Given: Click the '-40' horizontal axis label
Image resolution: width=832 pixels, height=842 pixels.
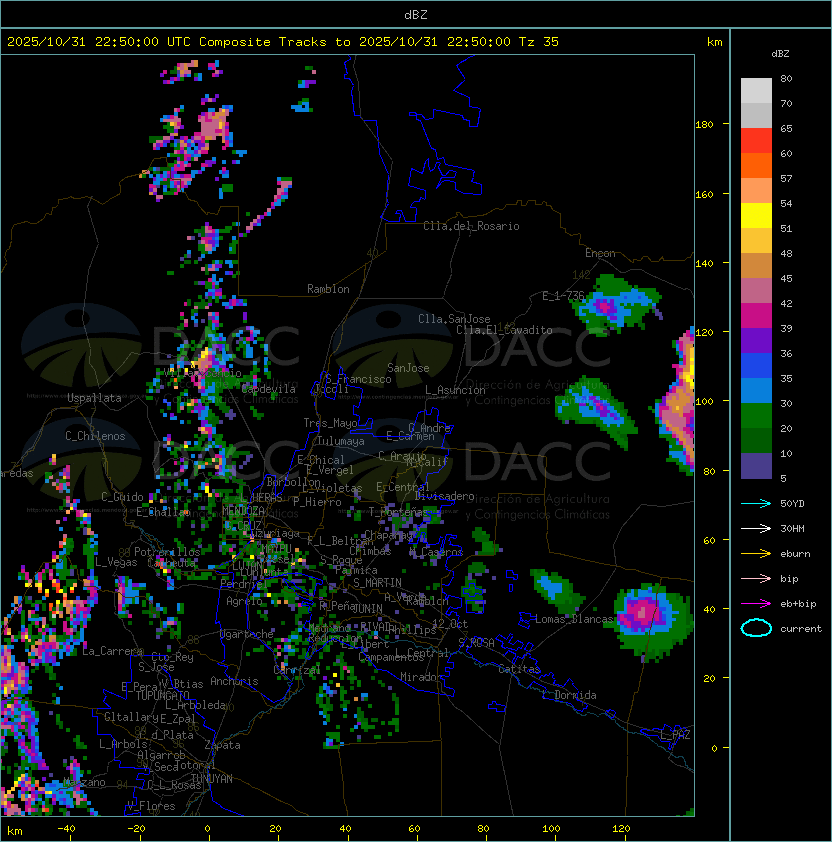Looking at the screenshot, I should coord(66,829).
